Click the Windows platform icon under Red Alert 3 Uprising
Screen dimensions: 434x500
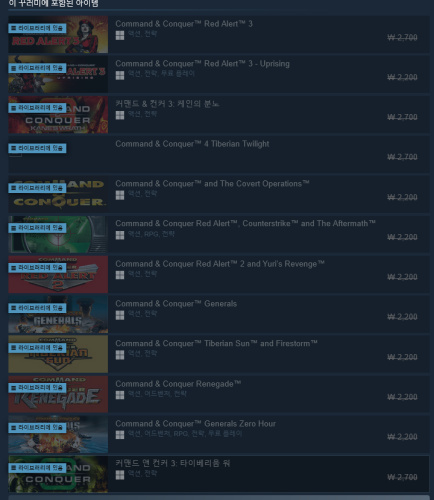120,75
